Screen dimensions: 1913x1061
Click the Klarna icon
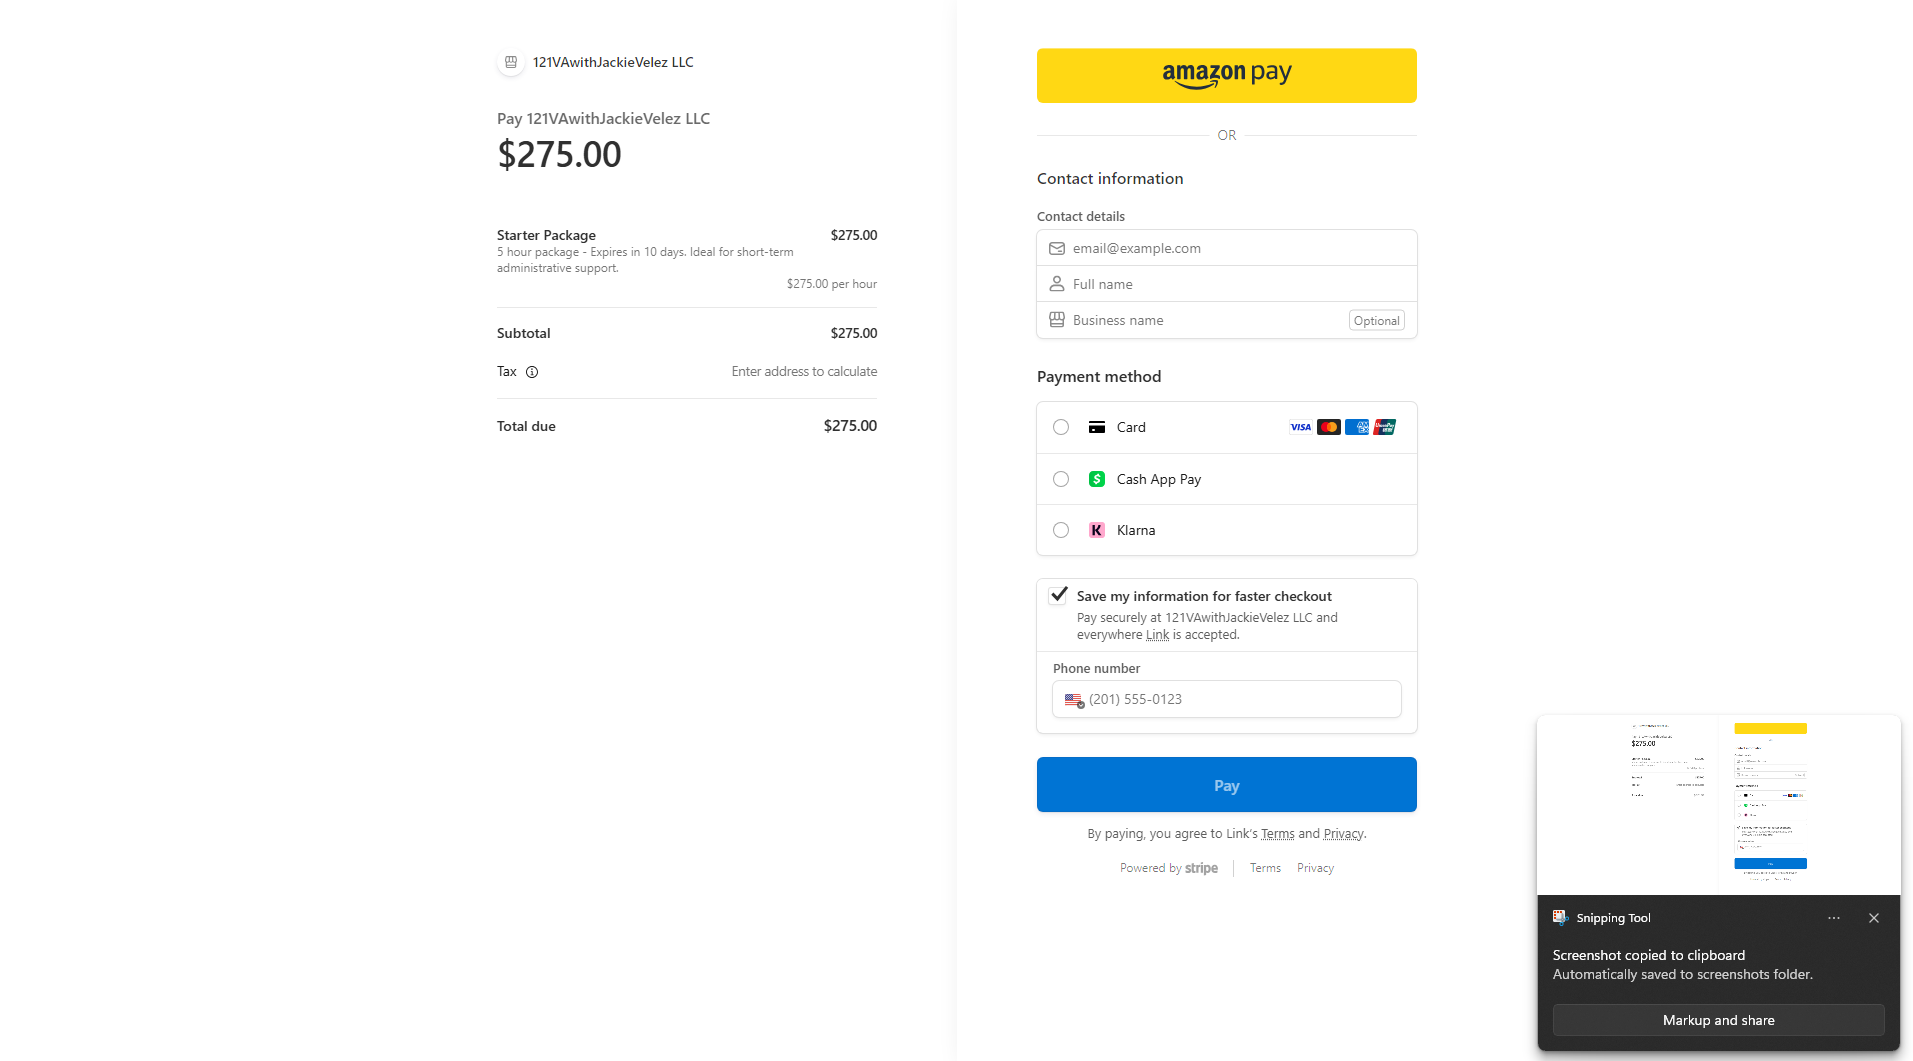1097,530
